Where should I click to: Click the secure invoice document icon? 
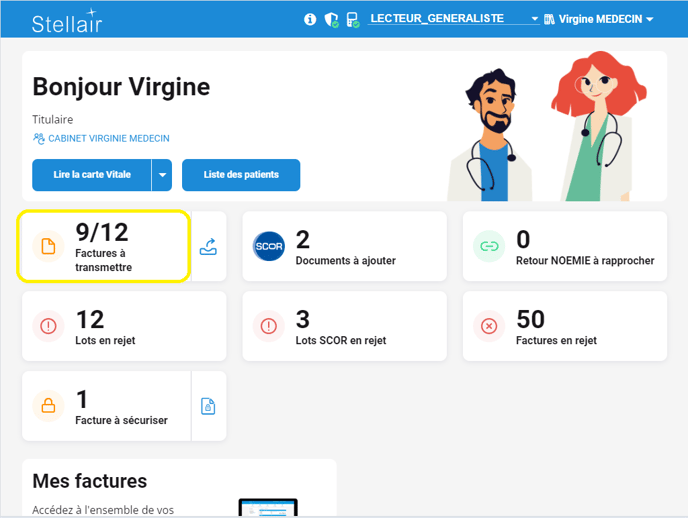[x=208, y=406]
